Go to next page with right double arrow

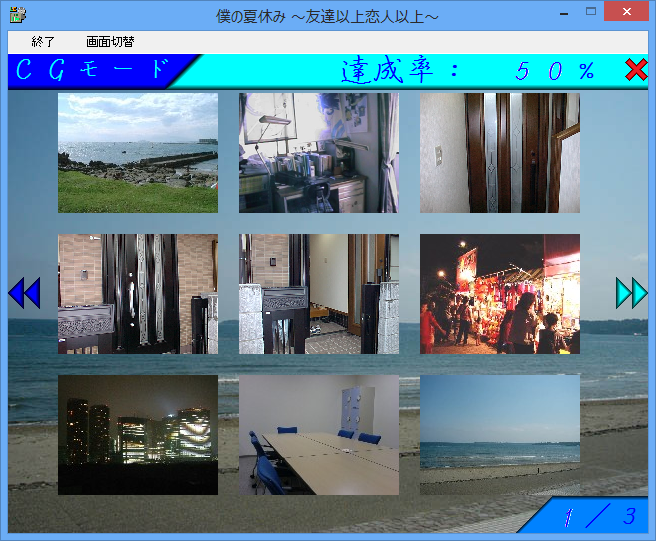631,293
